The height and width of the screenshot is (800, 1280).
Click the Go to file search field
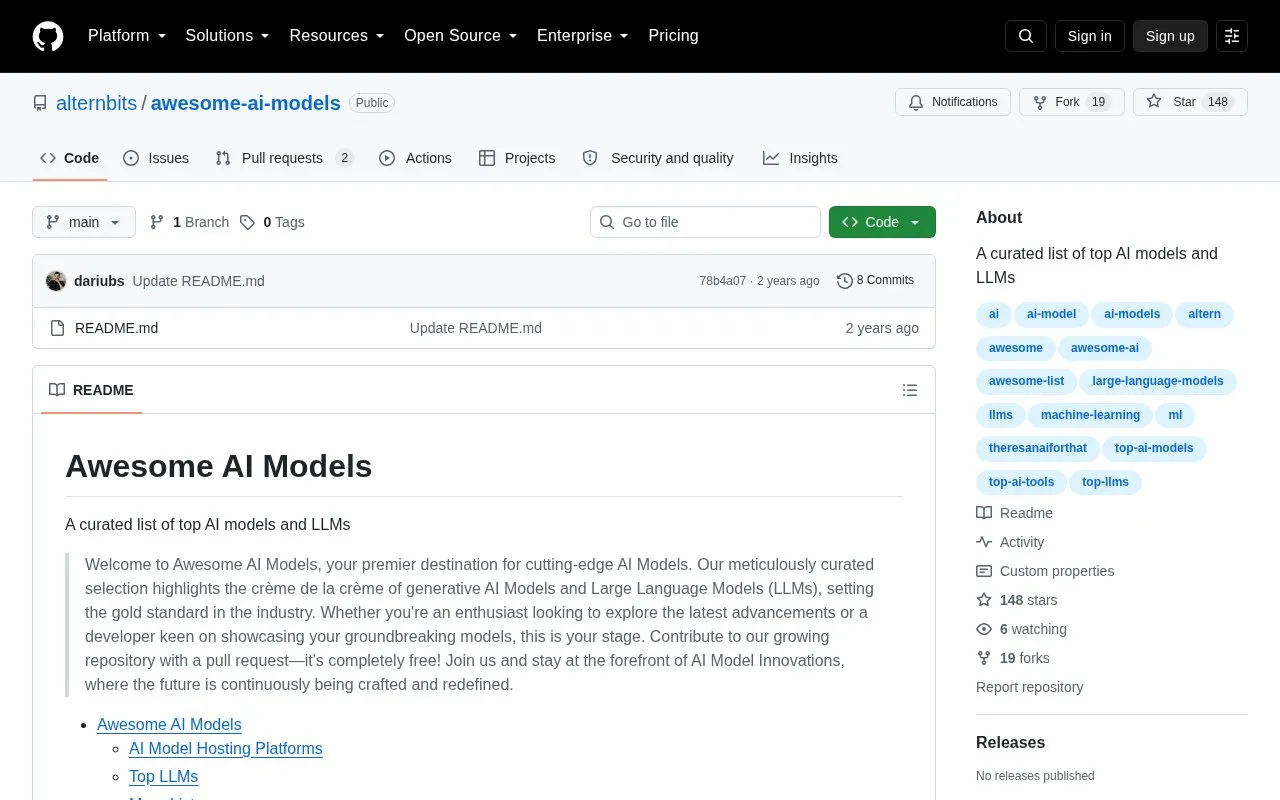click(x=705, y=222)
